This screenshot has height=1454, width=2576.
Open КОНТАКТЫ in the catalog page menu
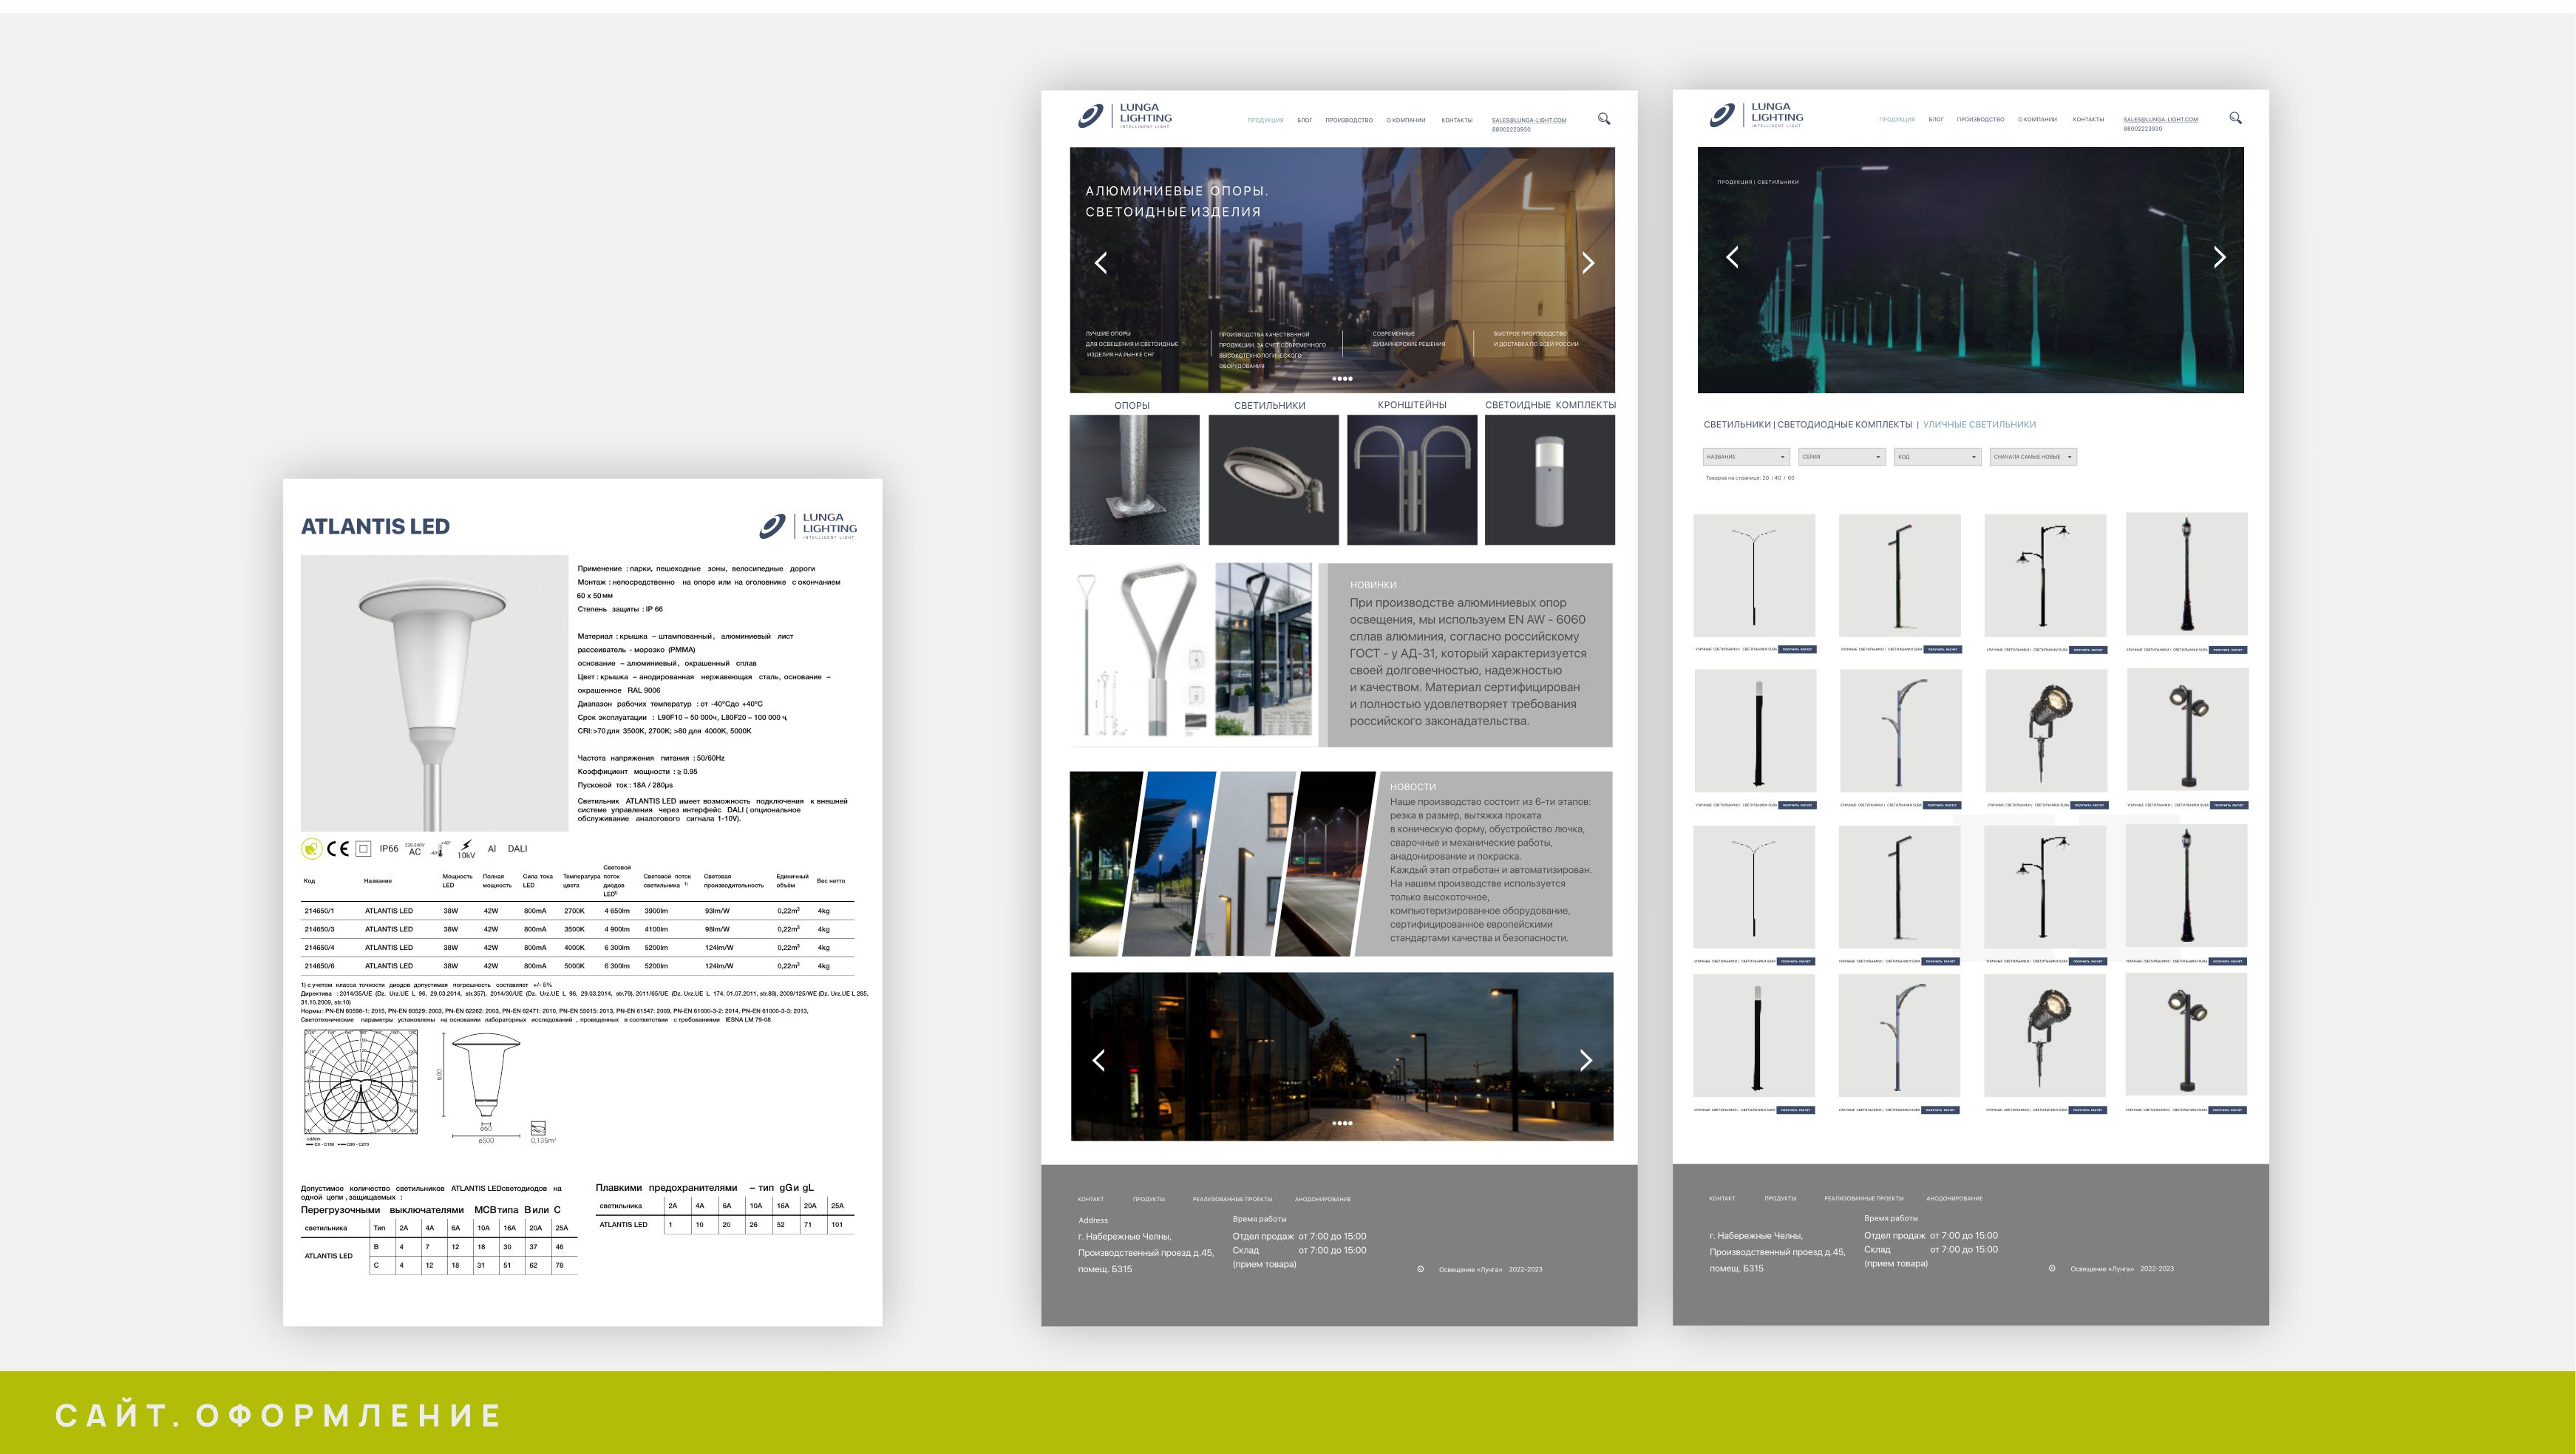coord(2088,119)
